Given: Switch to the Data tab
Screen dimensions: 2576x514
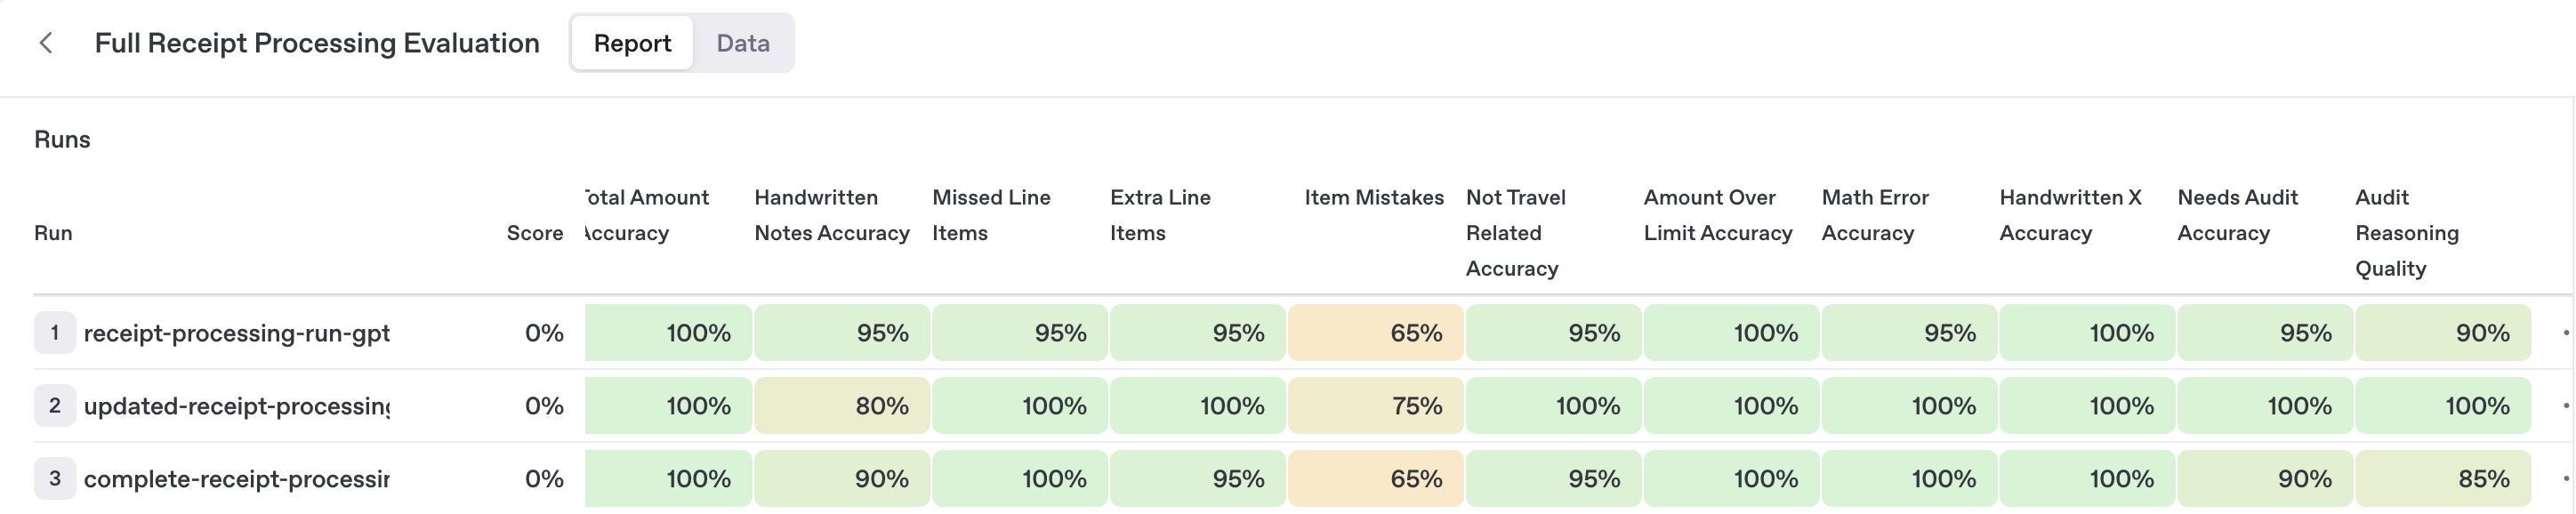Looking at the screenshot, I should coord(742,43).
